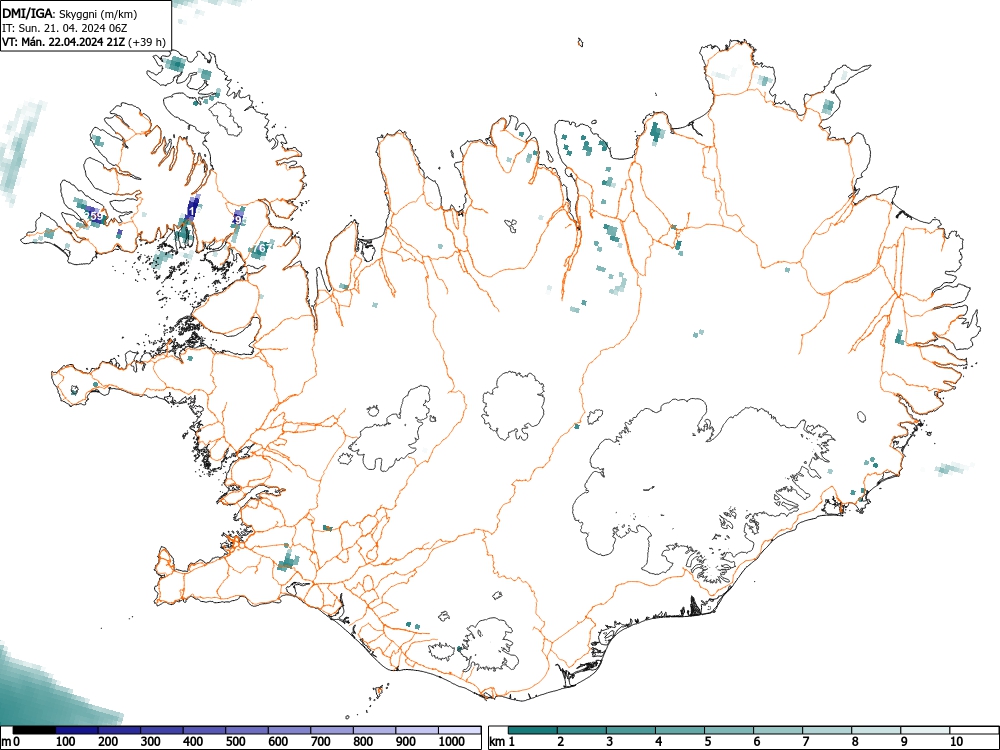This screenshot has width=1000, height=750.
Task: Click the '600' legend tick label
Action: tap(278, 741)
